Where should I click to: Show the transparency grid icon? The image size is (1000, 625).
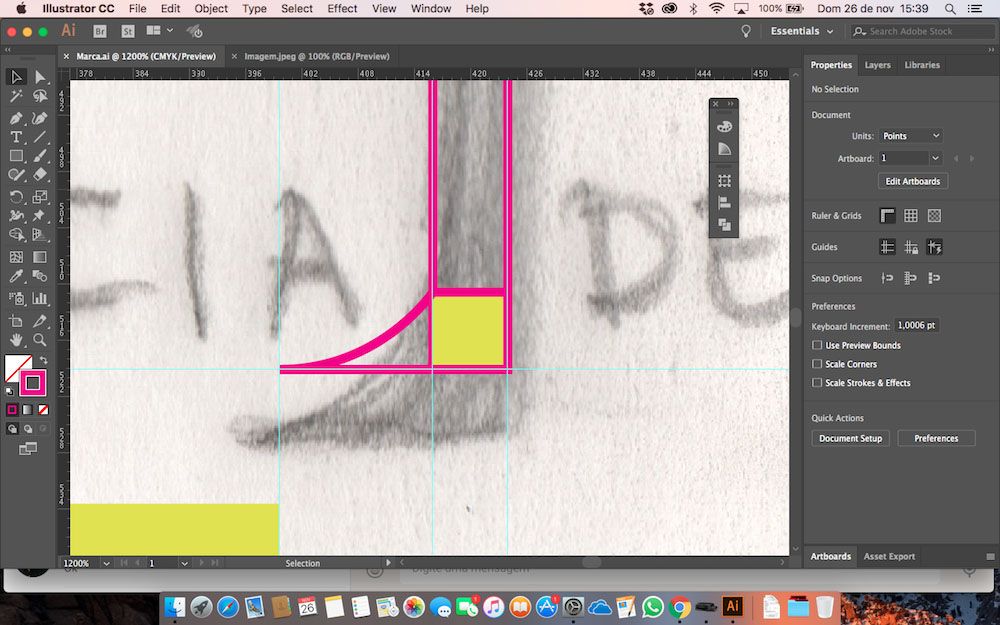[x=934, y=216]
